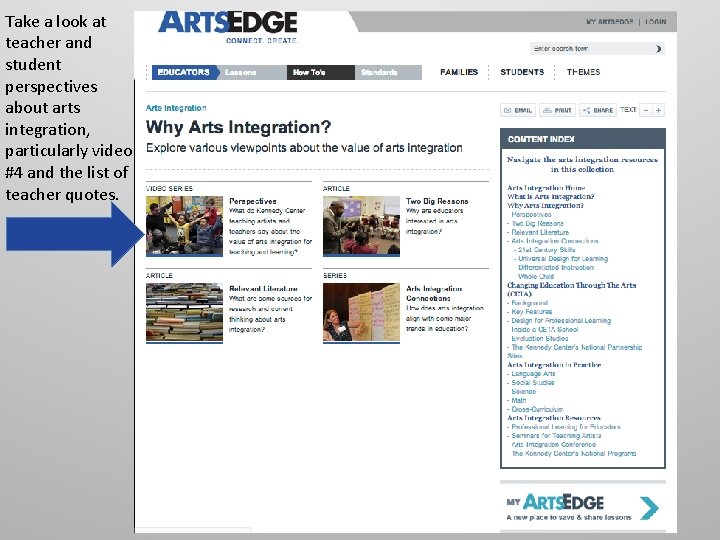Increase text size with plus button
The width and height of the screenshot is (720, 540).
coord(658,110)
